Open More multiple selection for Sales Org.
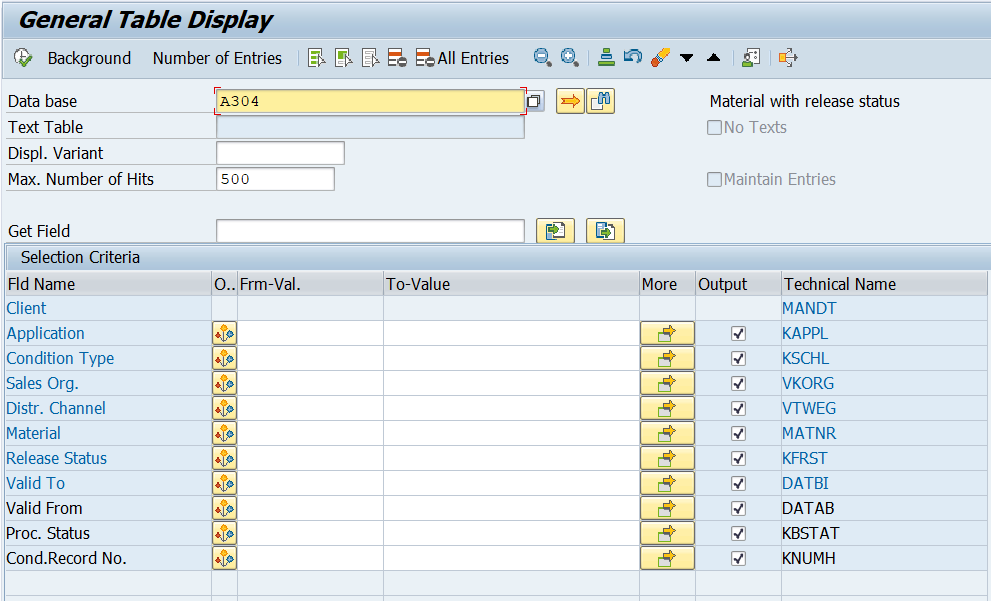Image resolution: width=991 pixels, height=601 pixels. [x=667, y=384]
